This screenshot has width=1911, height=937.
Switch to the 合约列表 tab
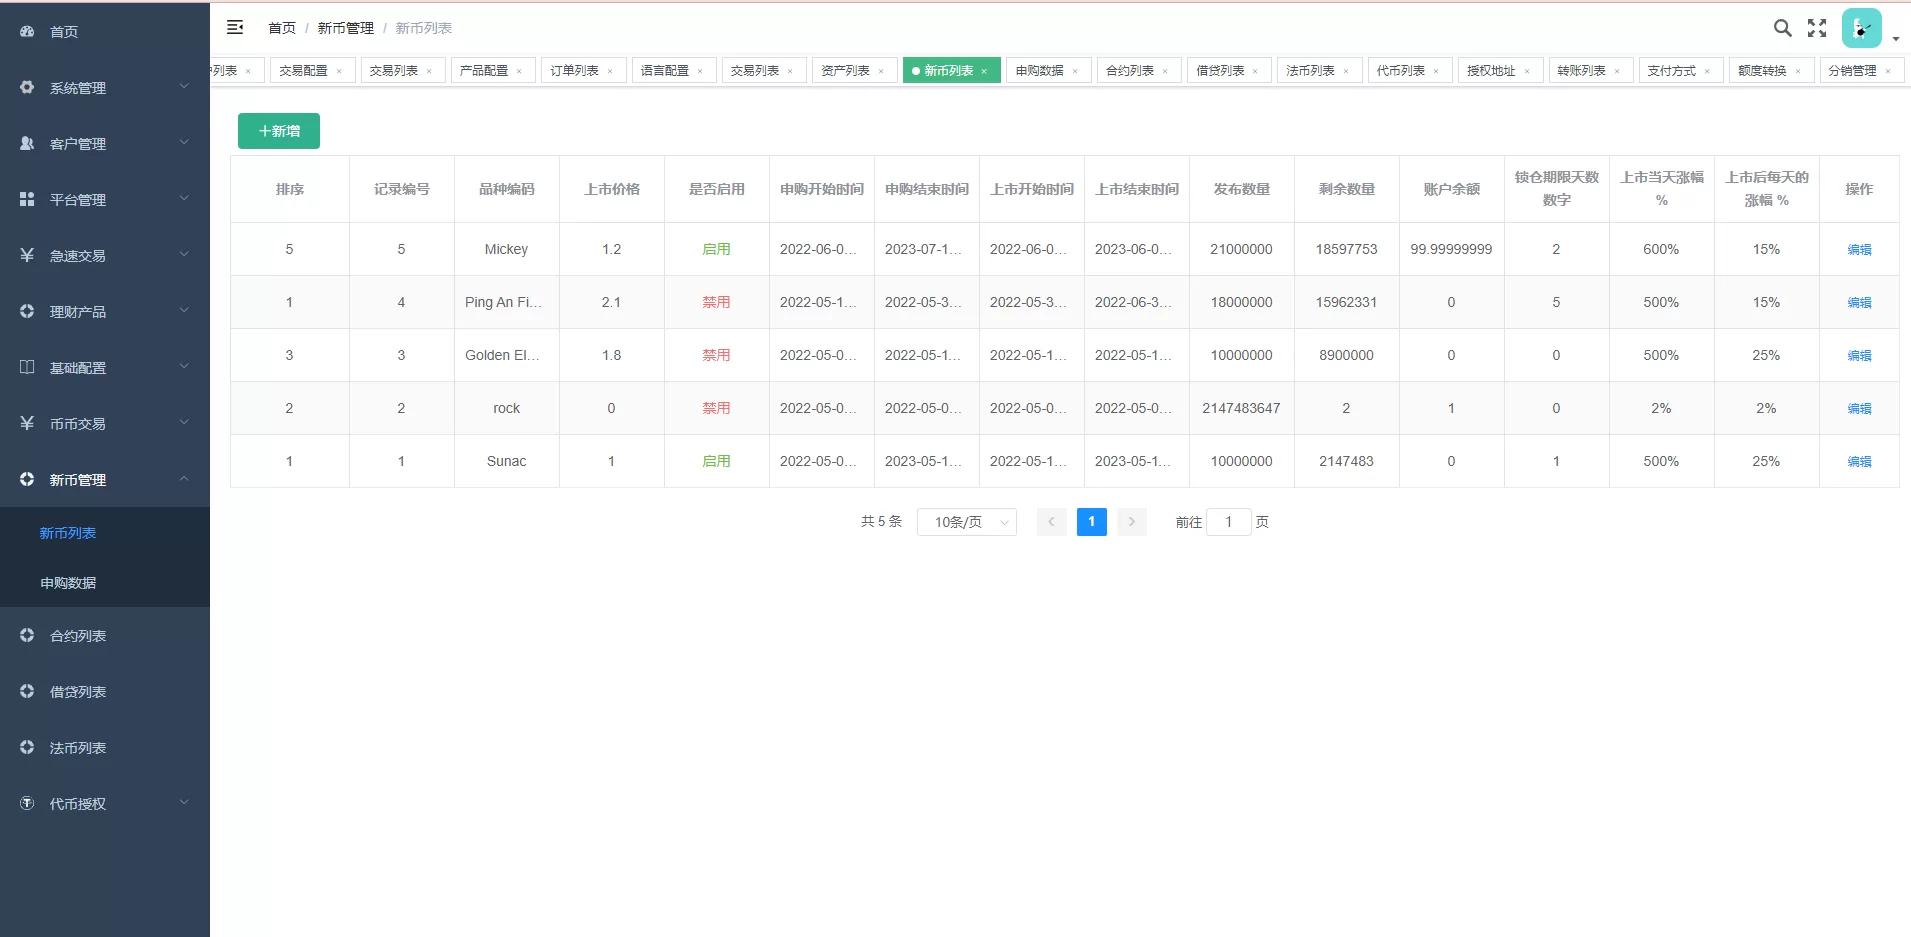coord(1130,71)
